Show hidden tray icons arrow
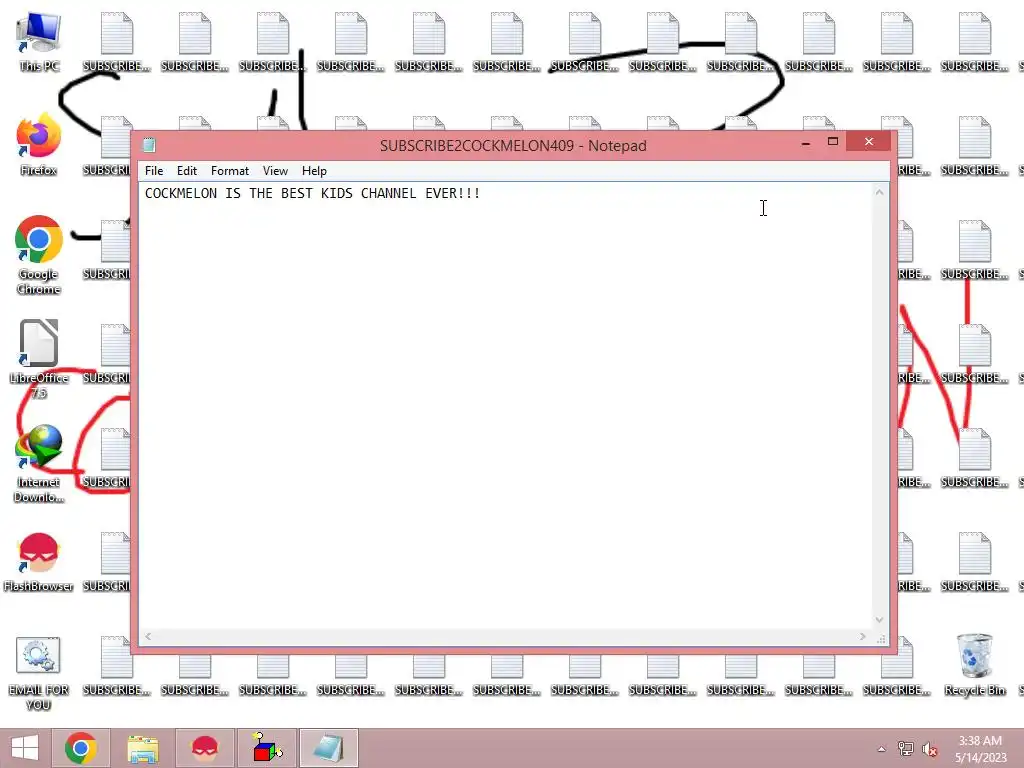Screen dimensions: 1024x768 881,749
